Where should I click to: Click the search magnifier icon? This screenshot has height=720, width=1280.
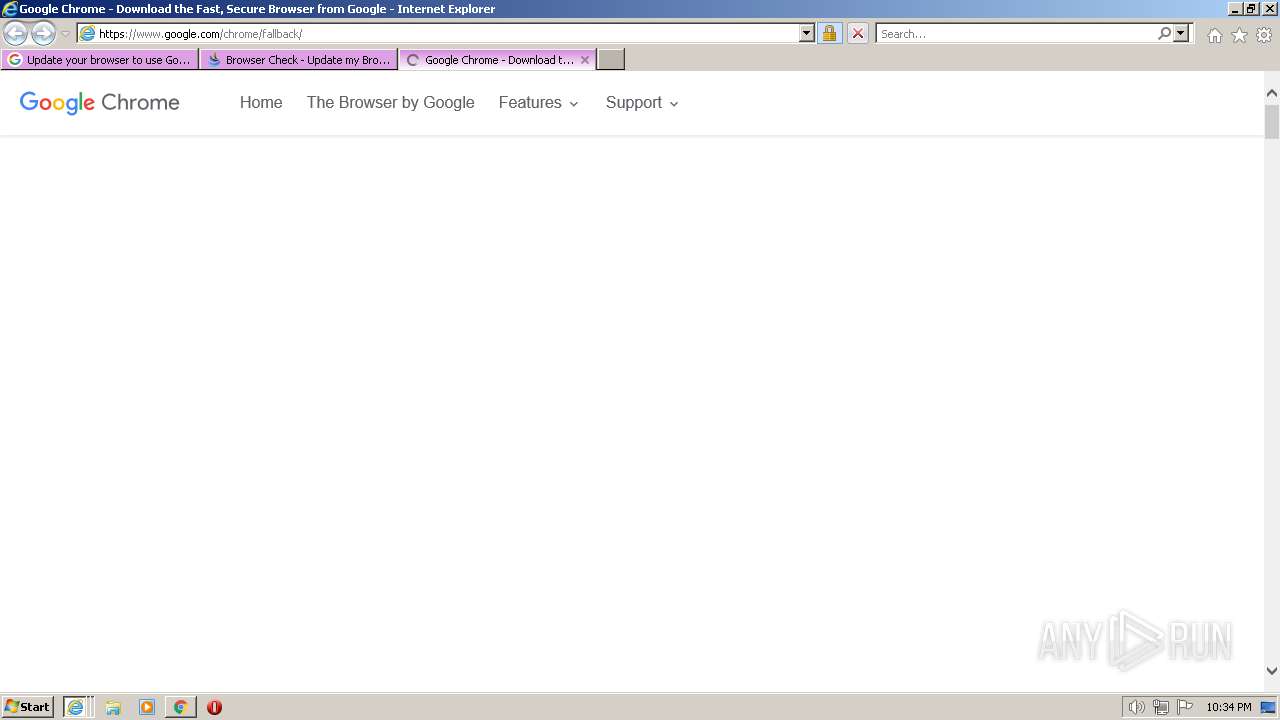point(1164,34)
